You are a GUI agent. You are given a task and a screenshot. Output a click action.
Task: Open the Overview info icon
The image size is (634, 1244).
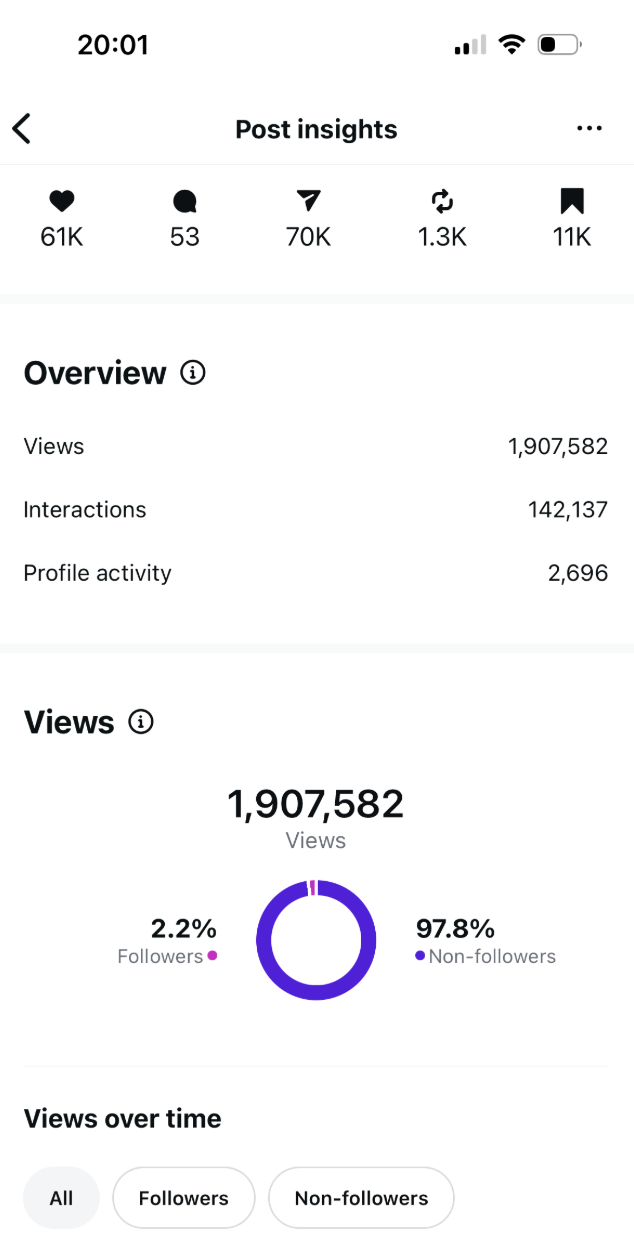point(192,373)
